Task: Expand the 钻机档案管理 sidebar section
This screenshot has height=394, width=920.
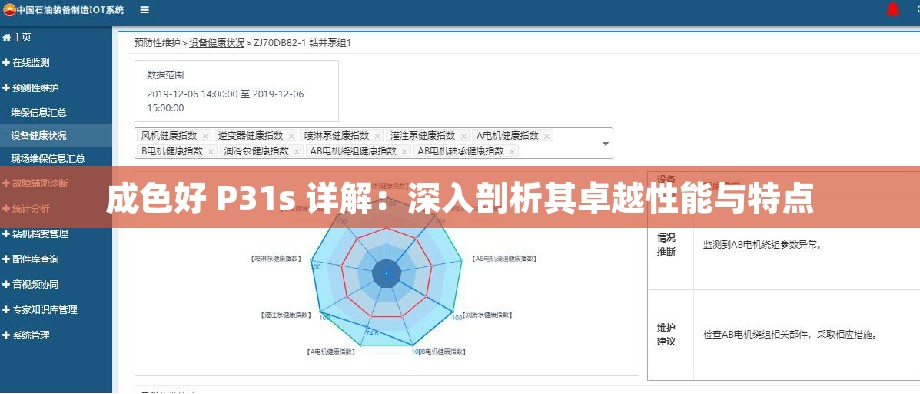Action: (36, 234)
